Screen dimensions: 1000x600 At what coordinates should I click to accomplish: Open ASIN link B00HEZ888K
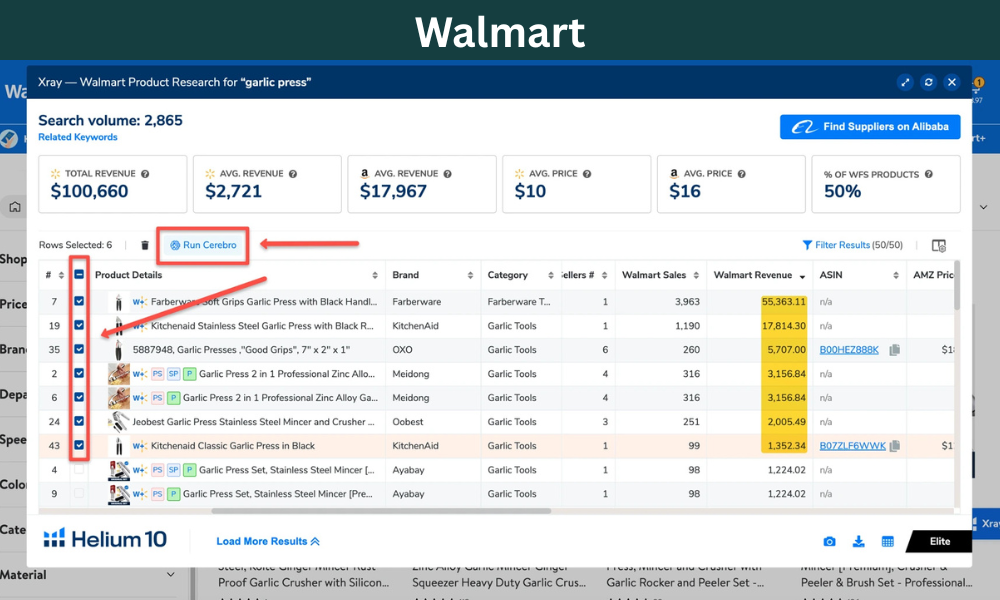coord(849,350)
